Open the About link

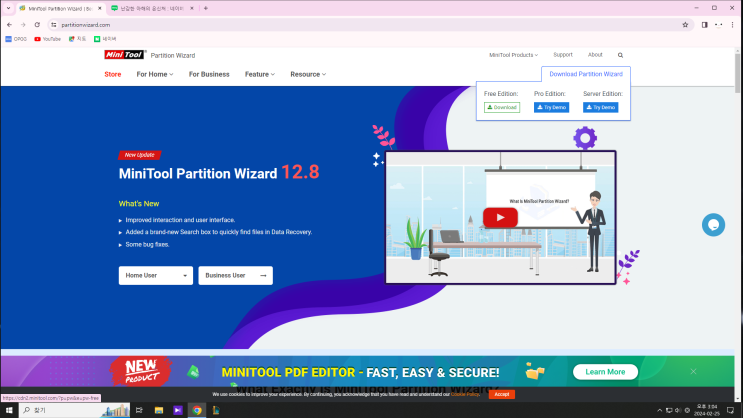coord(595,55)
